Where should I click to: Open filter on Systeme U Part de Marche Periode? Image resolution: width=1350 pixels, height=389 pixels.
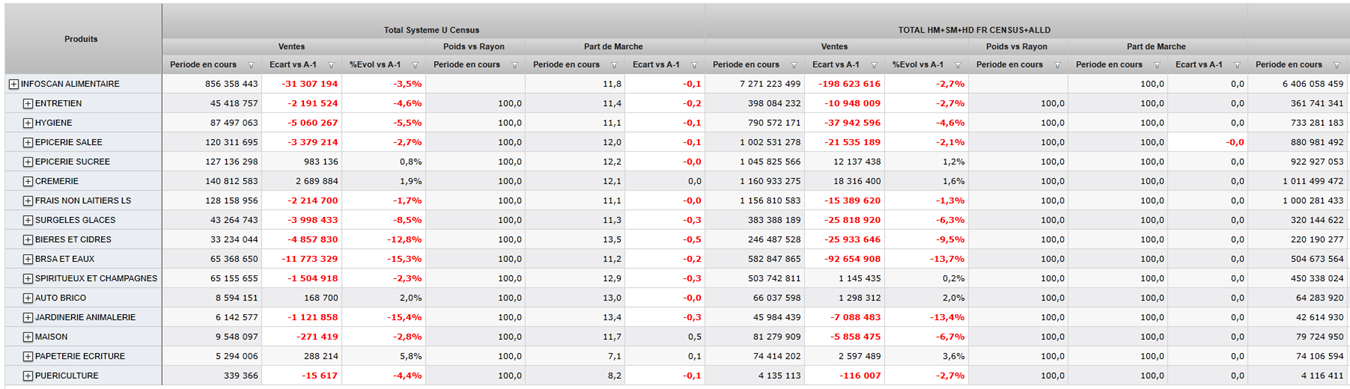point(615,65)
